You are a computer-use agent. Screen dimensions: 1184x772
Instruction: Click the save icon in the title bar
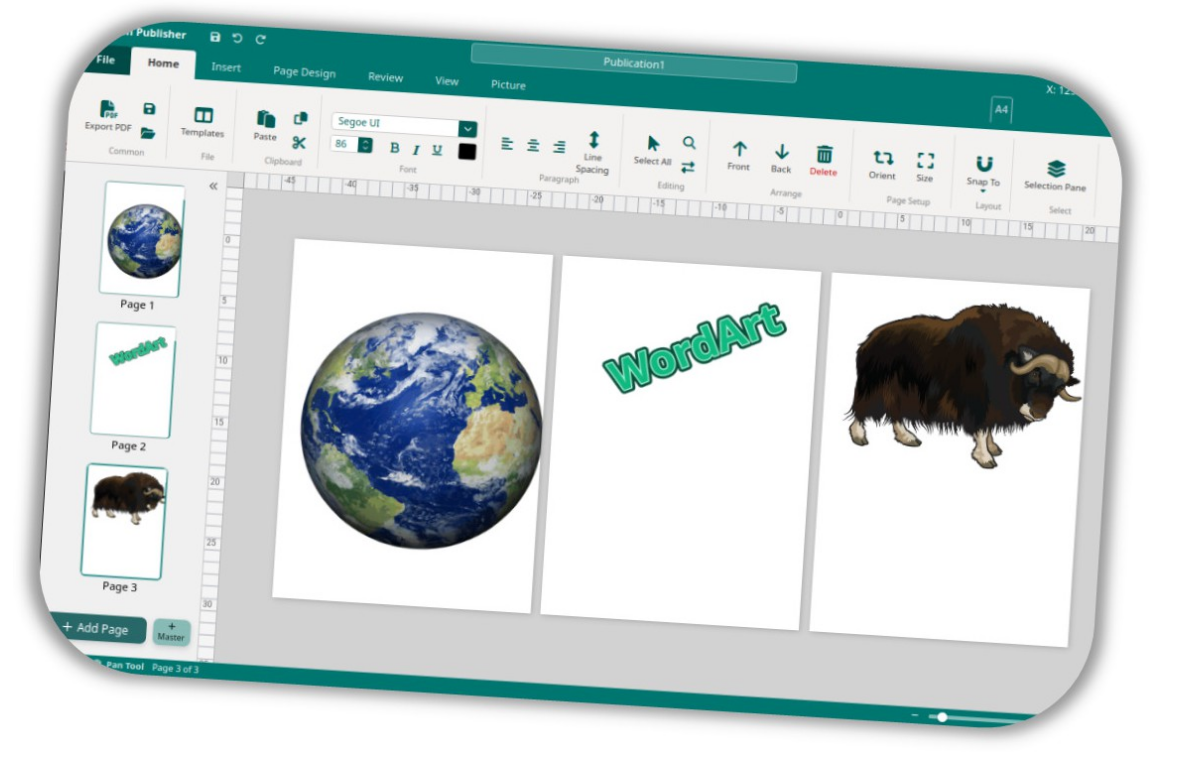[215, 37]
